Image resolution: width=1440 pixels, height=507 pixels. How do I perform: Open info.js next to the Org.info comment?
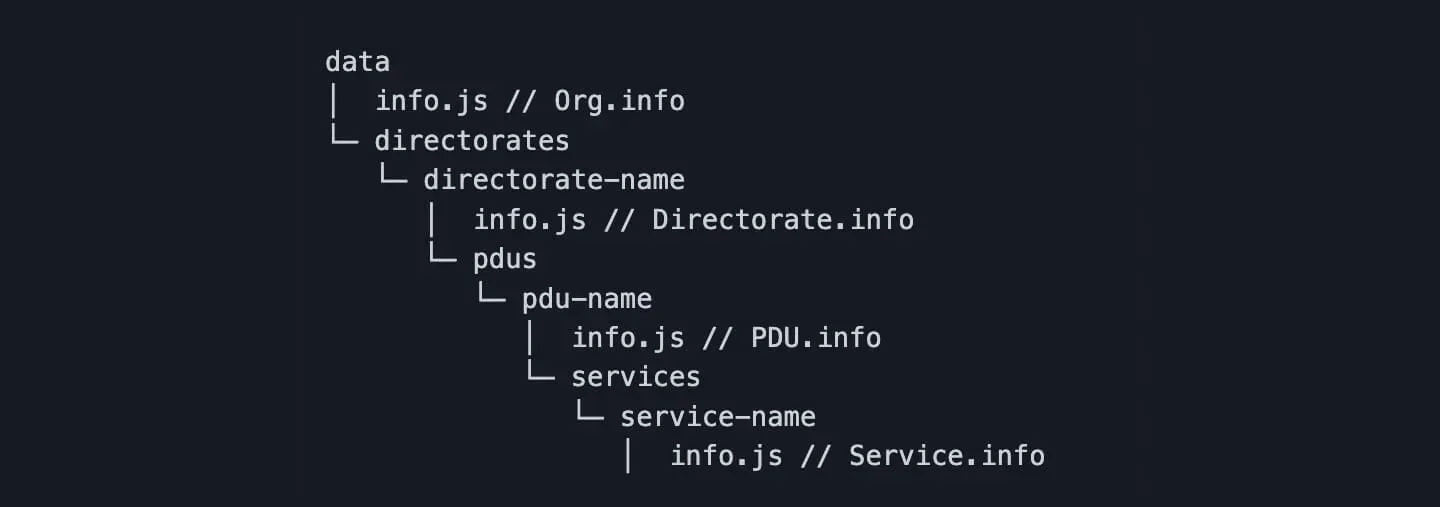click(x=431, y=101)
